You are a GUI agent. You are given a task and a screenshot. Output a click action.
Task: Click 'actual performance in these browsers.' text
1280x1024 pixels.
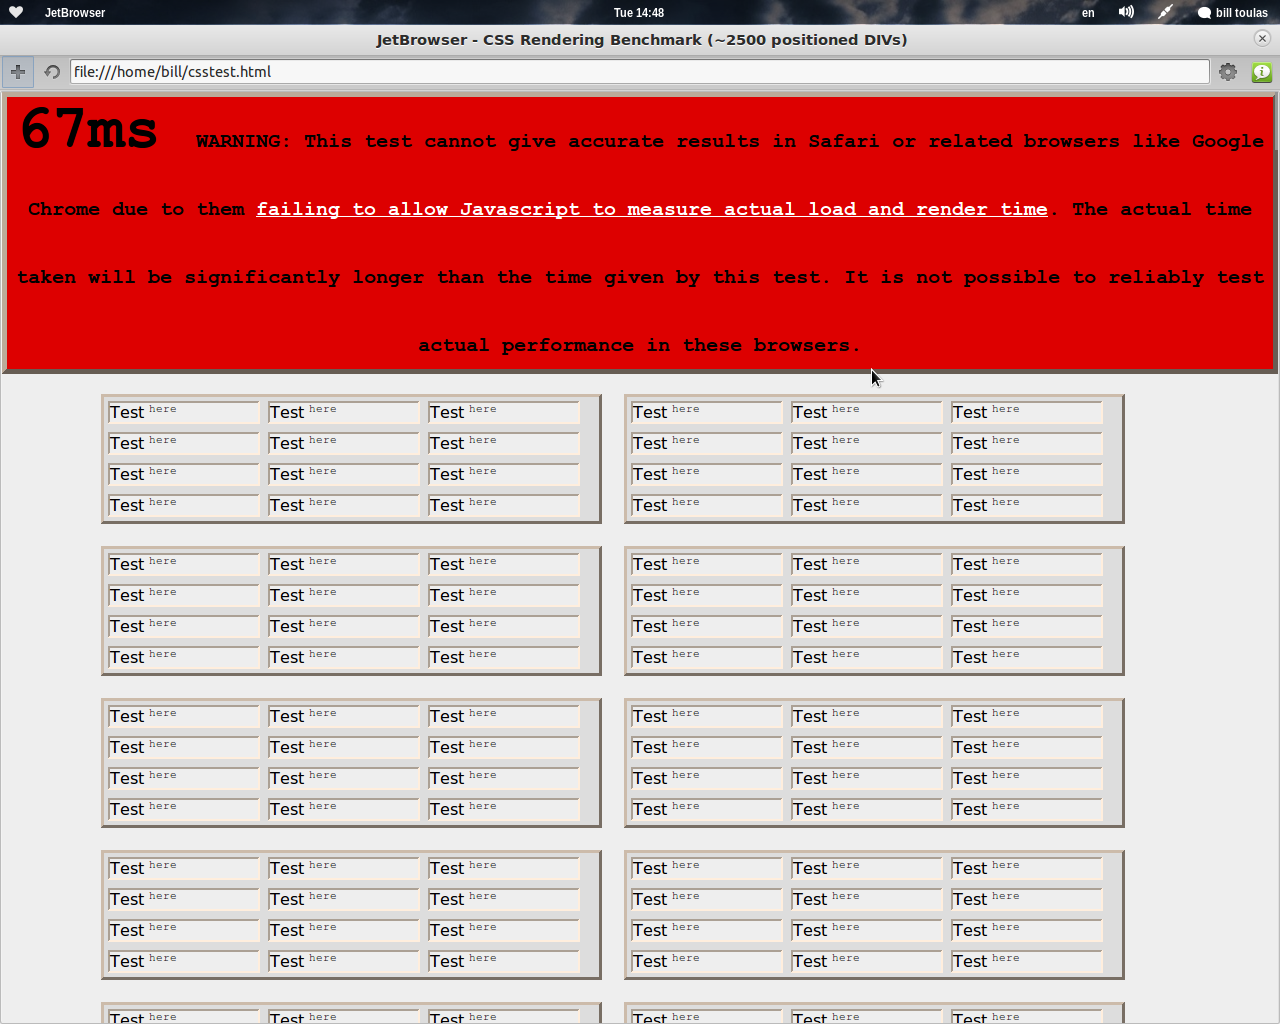639,345
